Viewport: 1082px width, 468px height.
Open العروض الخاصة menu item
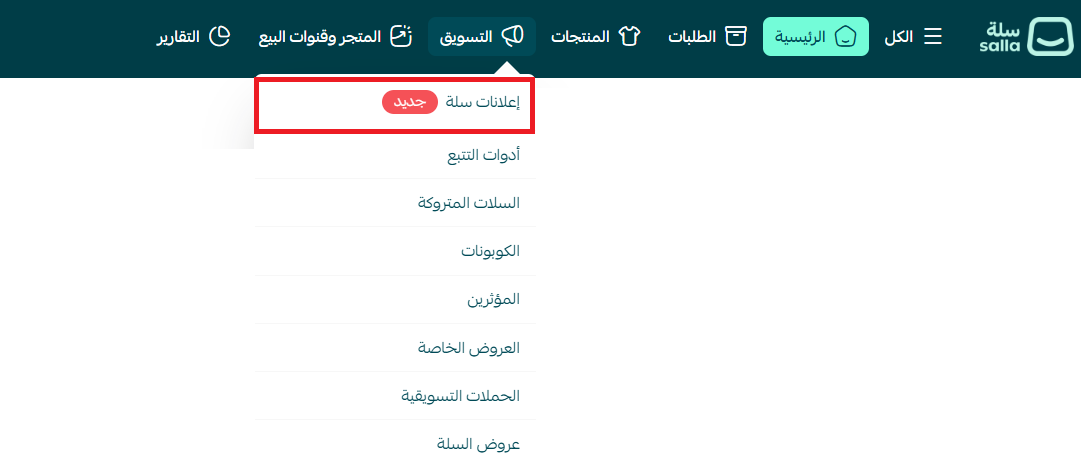click(469, 348)
